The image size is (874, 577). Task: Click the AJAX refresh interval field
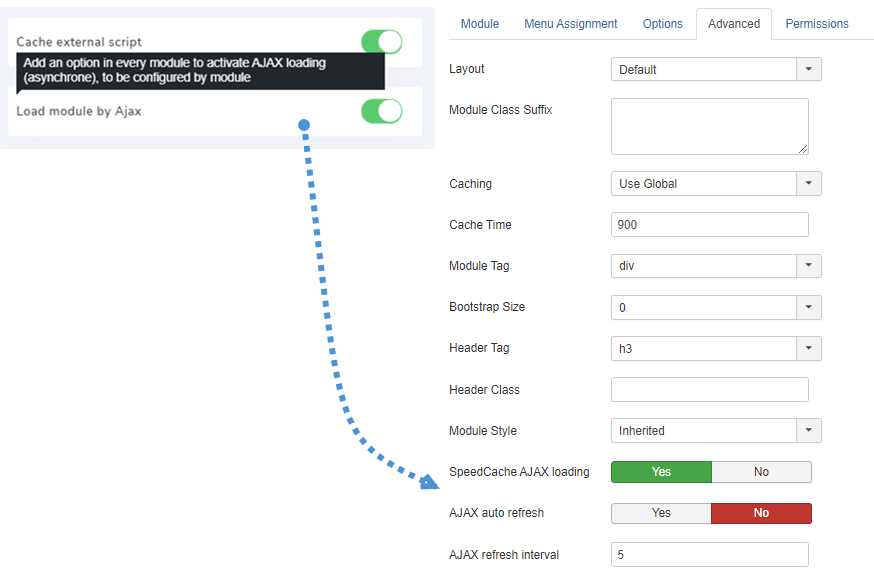coord(709,555)
